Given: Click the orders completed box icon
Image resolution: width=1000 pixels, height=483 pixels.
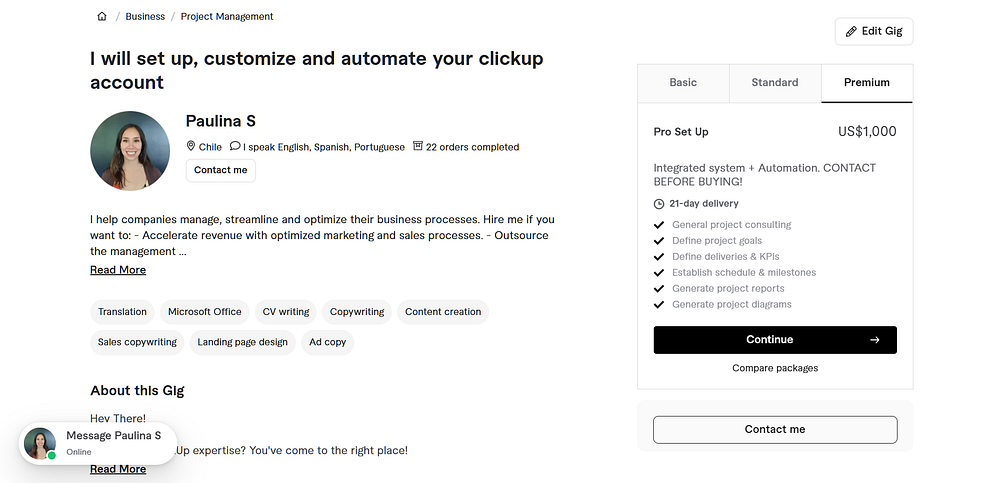Looking at the screenshot, I should [x=418, y=146].
